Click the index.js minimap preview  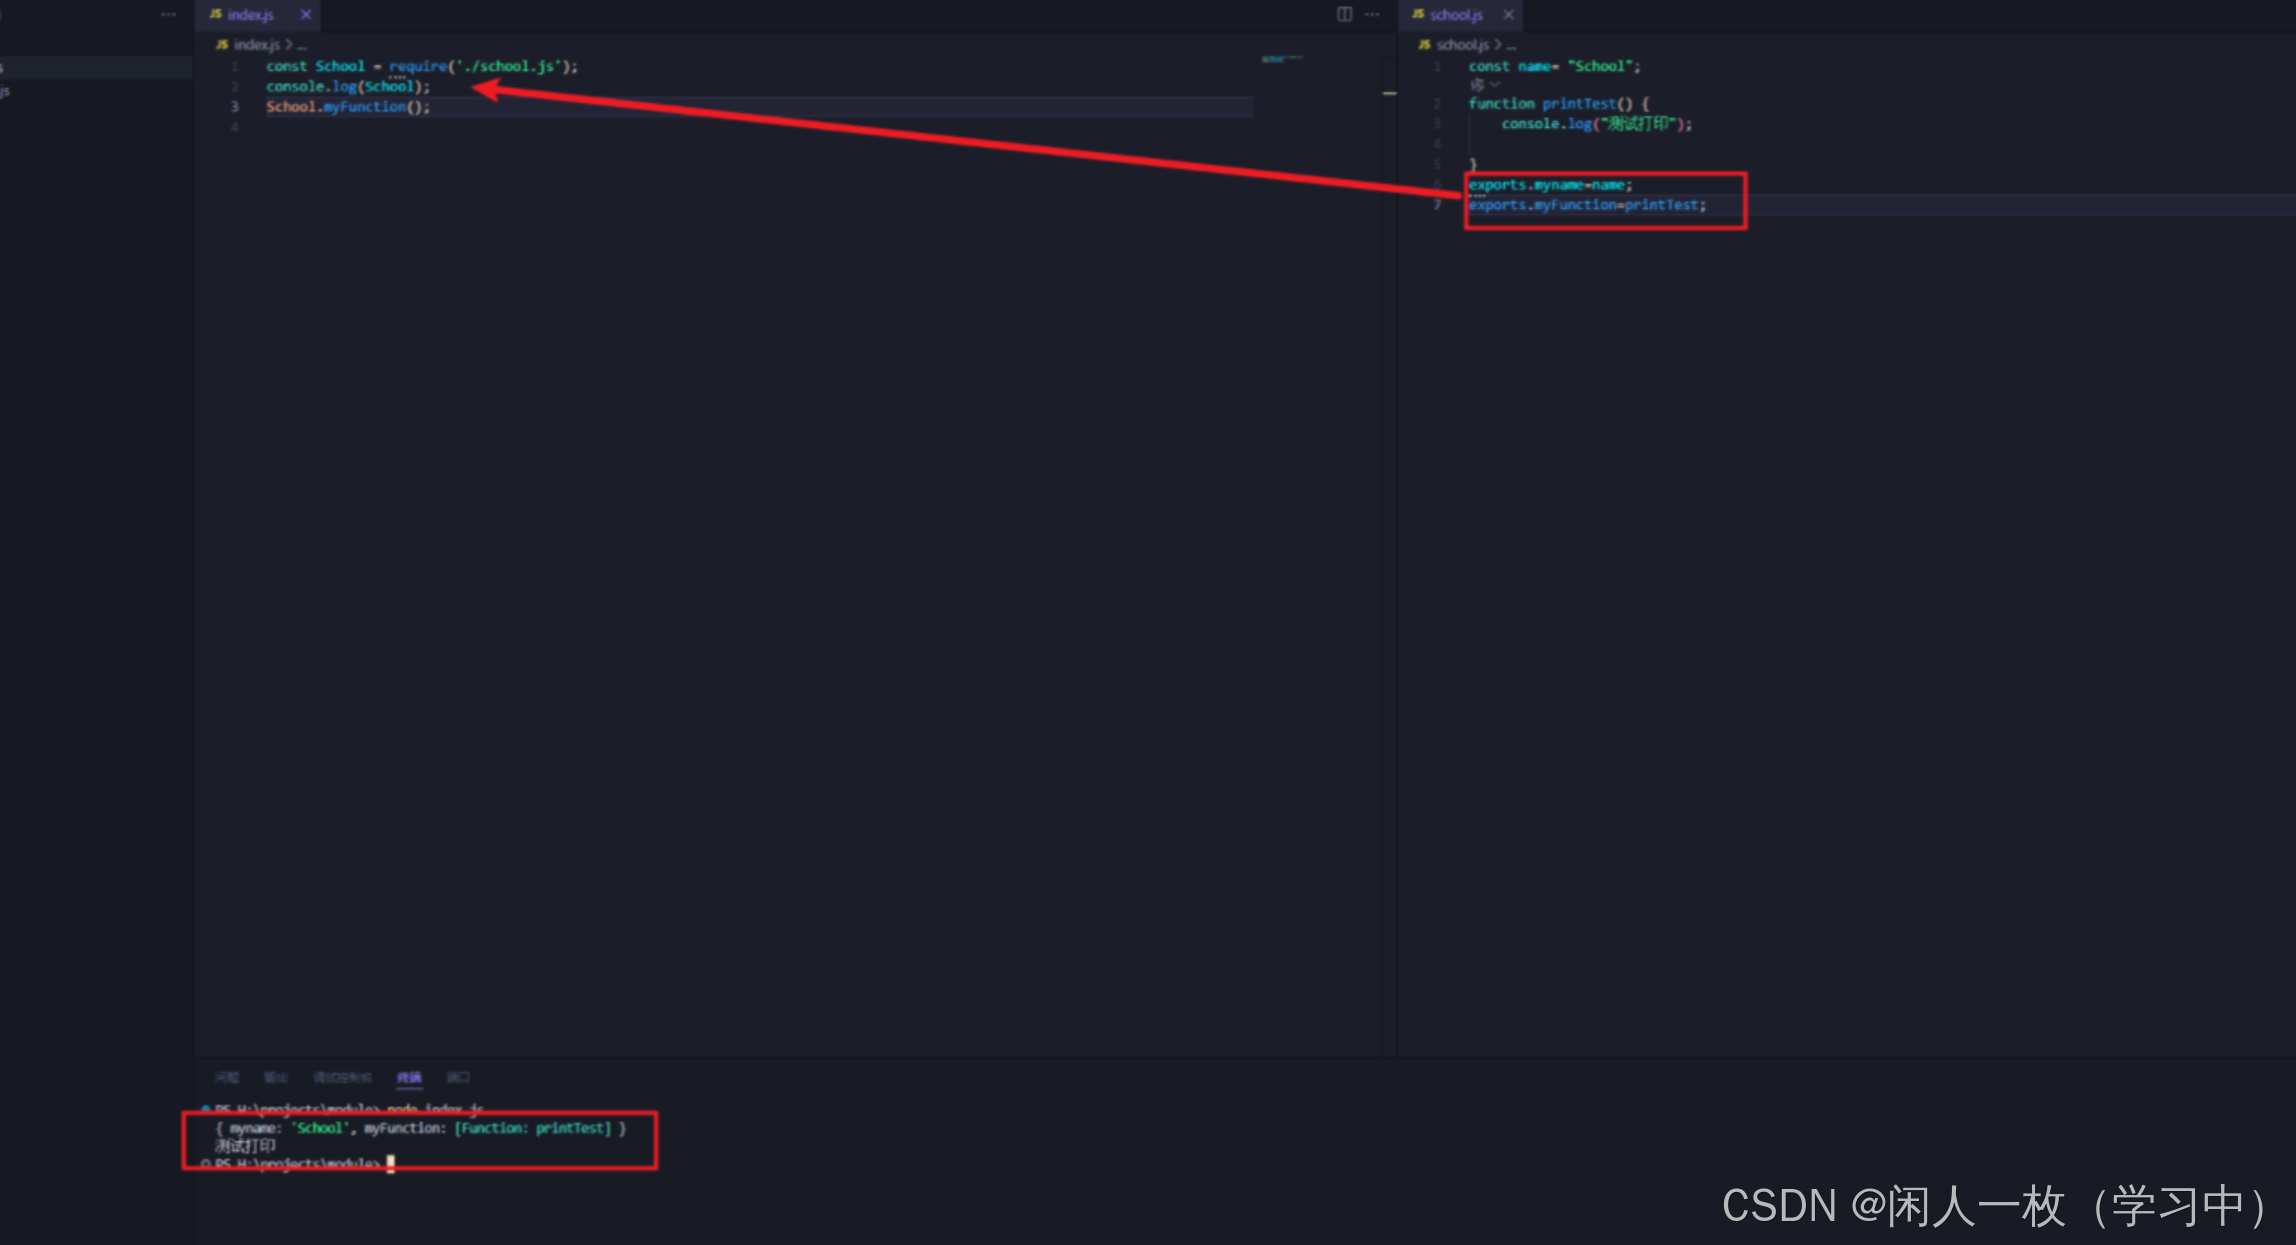1281,59
